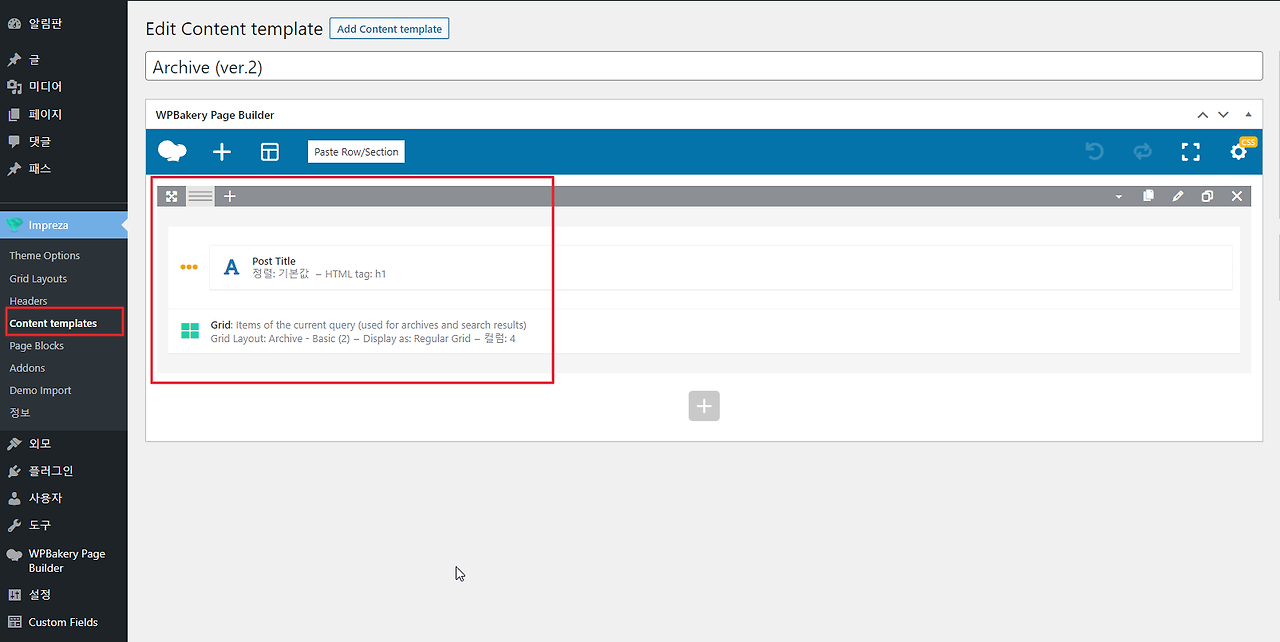Open the WPBakery logo in builder toolbar
The image size is (1280, 642).
172,152
